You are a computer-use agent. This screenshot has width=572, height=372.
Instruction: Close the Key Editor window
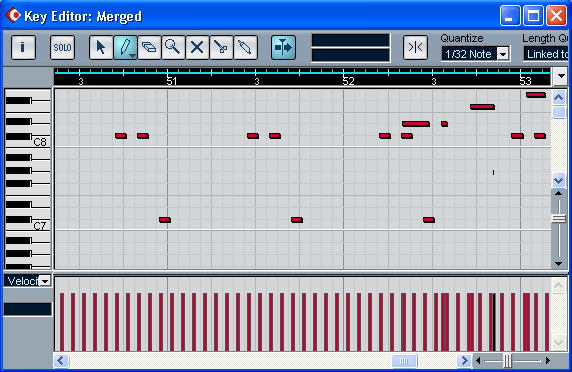557,16
